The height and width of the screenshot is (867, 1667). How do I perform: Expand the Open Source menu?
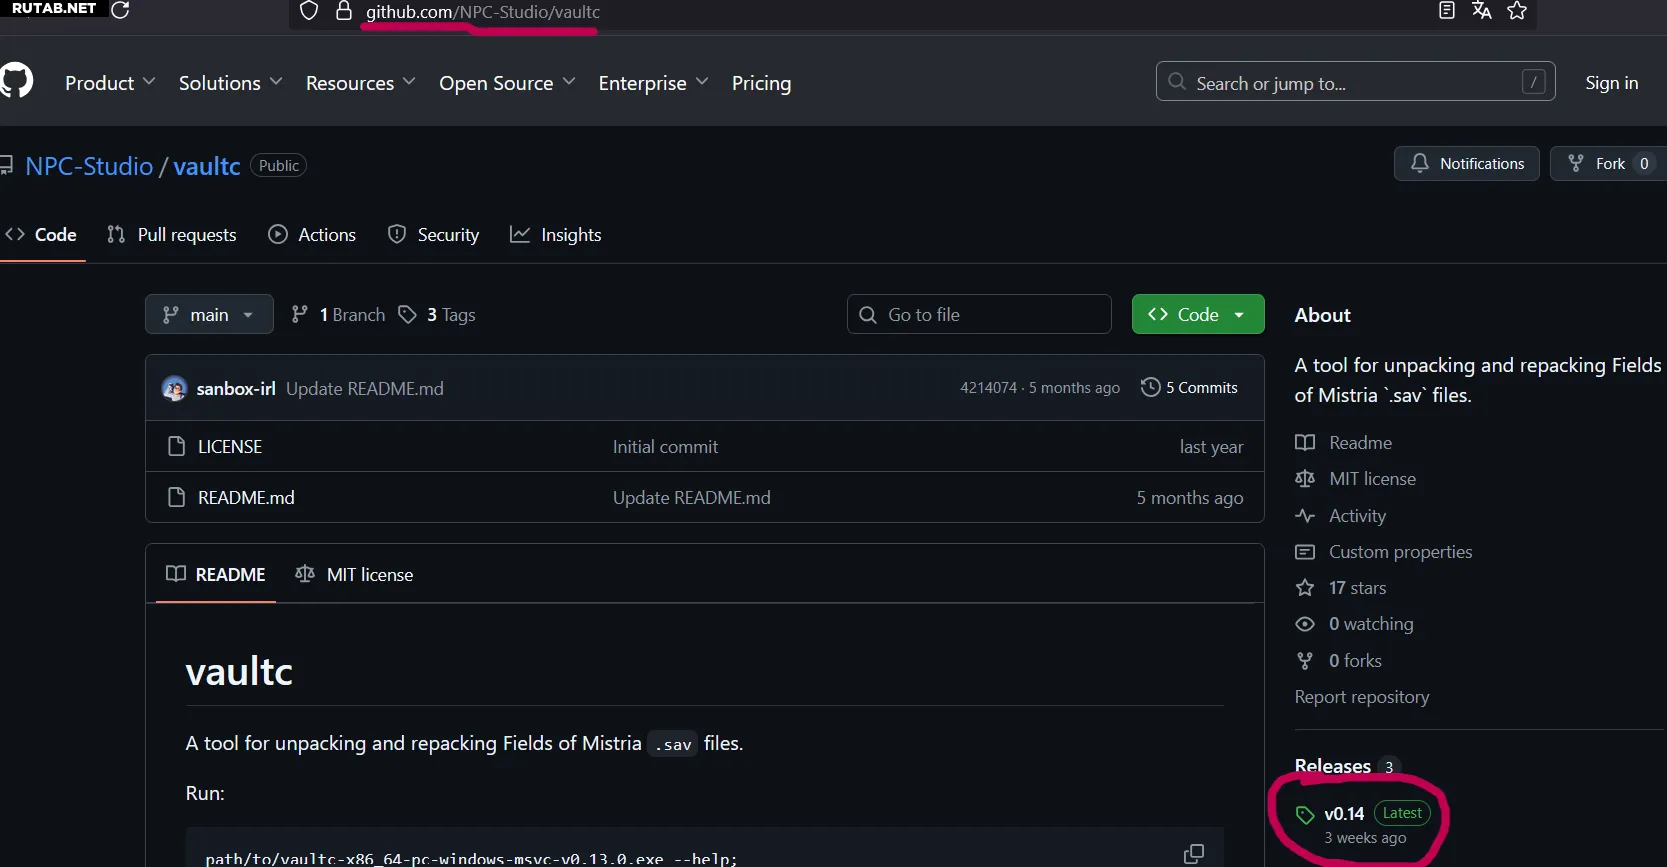[507, 83]
